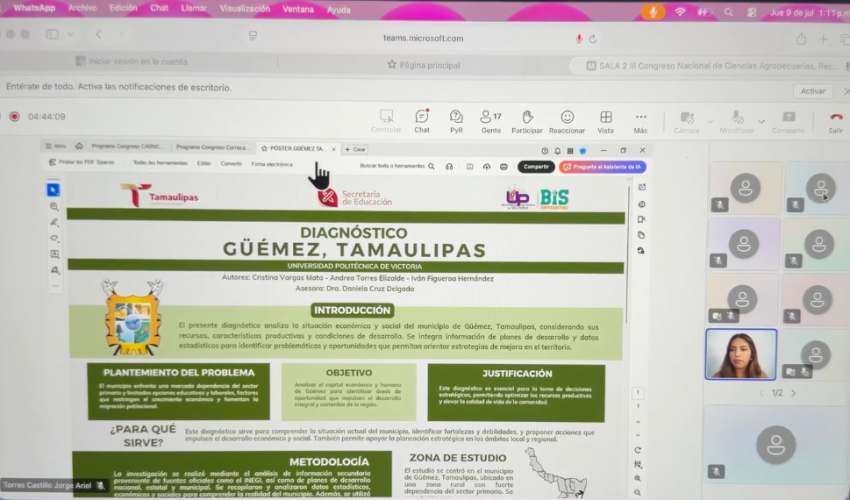Dismiss the desktop notifications banner
This screenshot has width=850, height=500.
846,92
